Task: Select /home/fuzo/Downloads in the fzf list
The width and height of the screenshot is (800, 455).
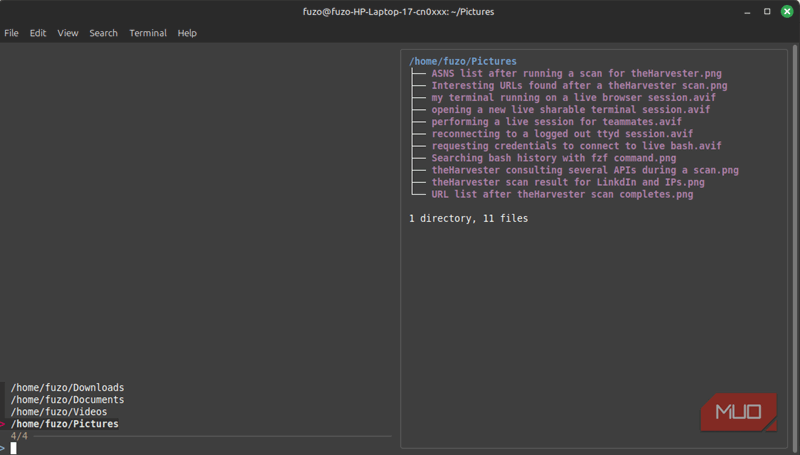Action: 67,388
